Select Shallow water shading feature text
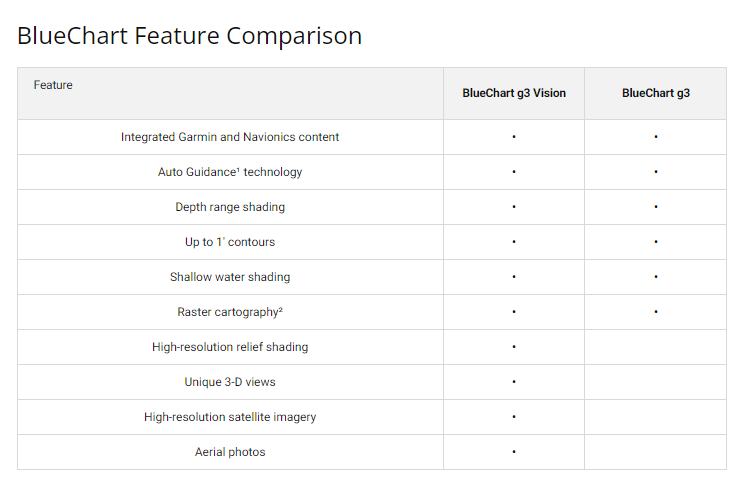The image size is (747, 481). 230,277
